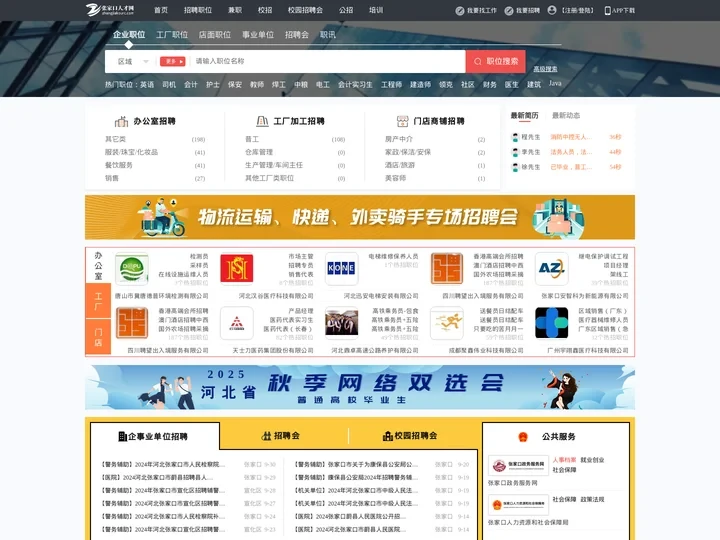Select the 企业职位 search tab
The image size is (720, 540).
pyautogui.click(x=129, y=34)
